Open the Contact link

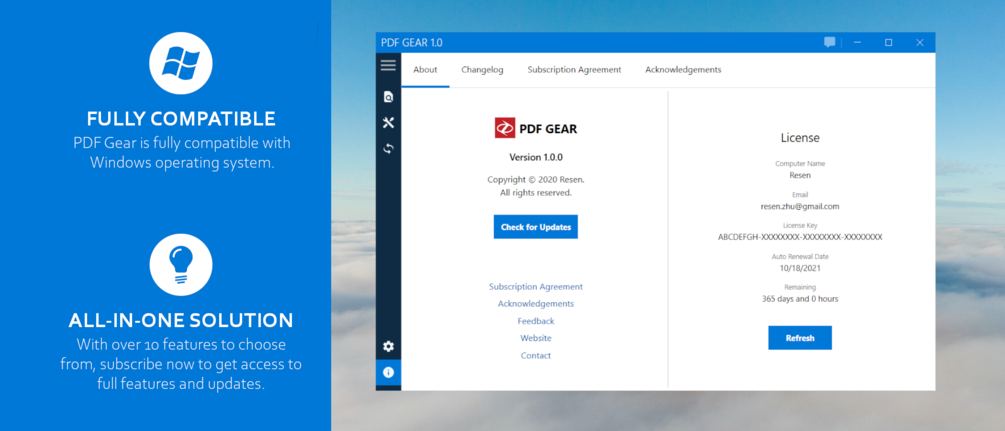[x=536, y=355]
